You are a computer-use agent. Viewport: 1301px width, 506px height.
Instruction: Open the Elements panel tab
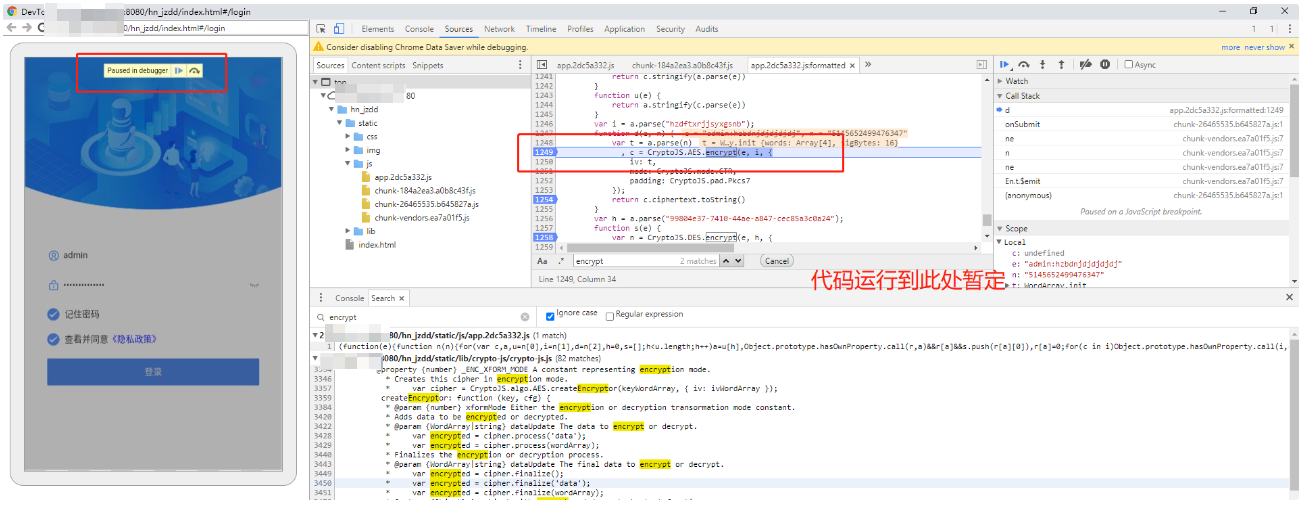378,29
